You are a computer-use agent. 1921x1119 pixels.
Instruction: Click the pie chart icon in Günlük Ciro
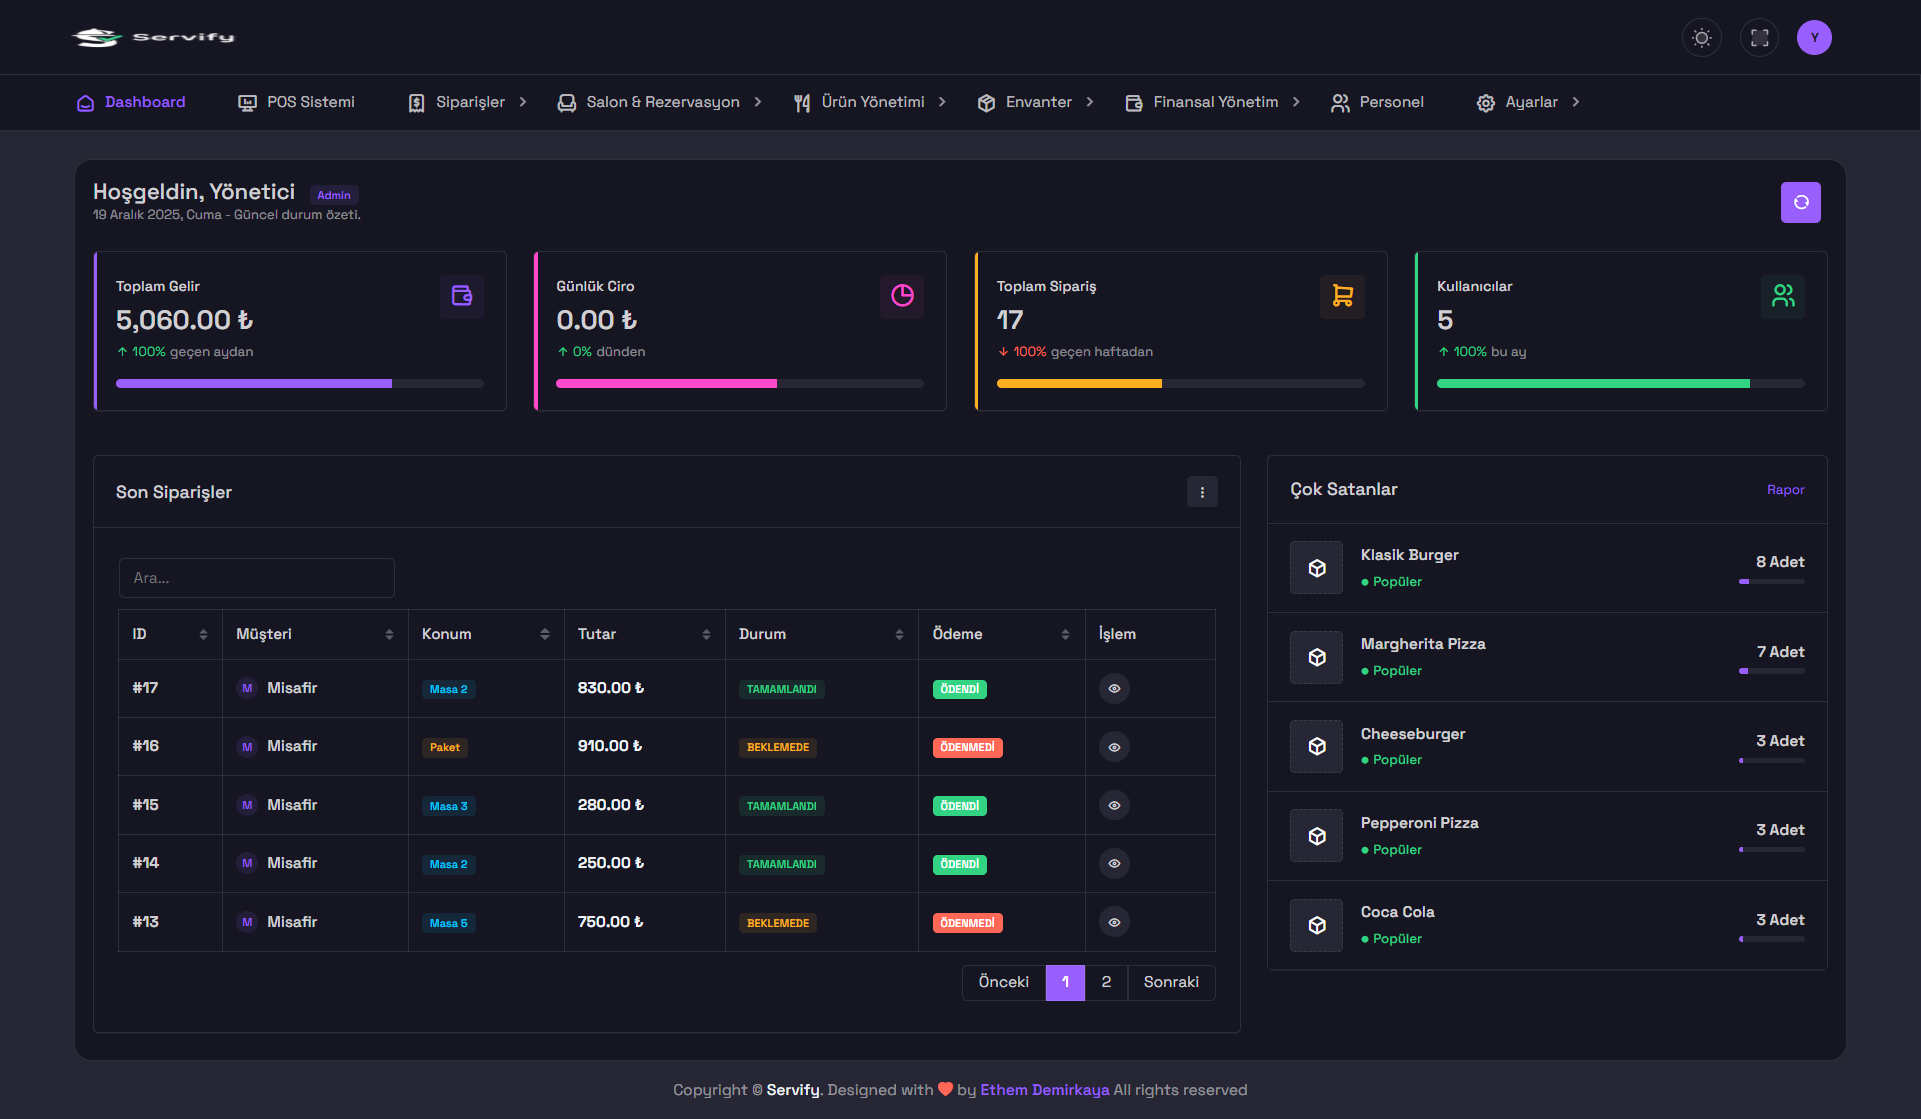pyautogui.click(x=902, y=296)
